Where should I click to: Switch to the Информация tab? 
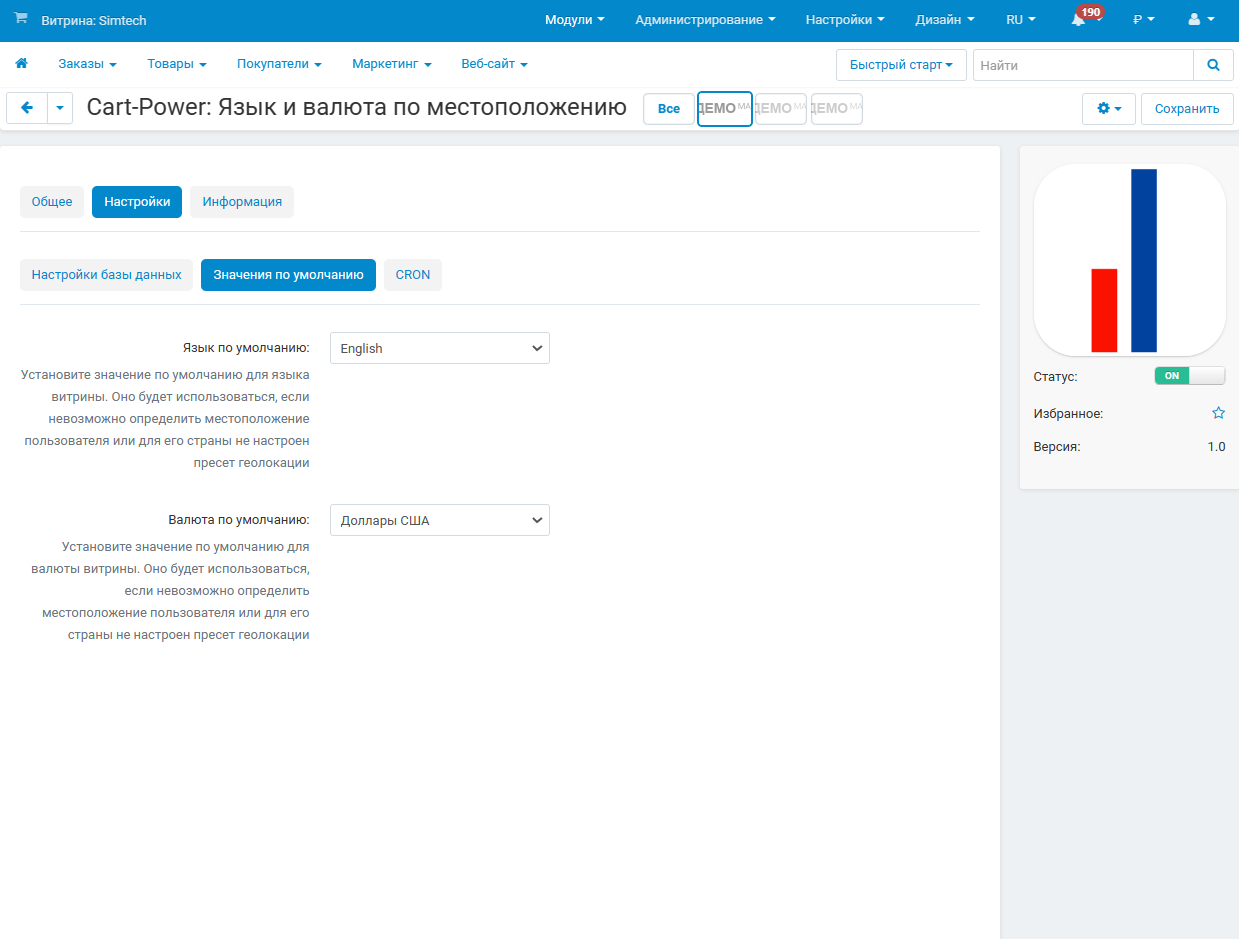point(242,202)
